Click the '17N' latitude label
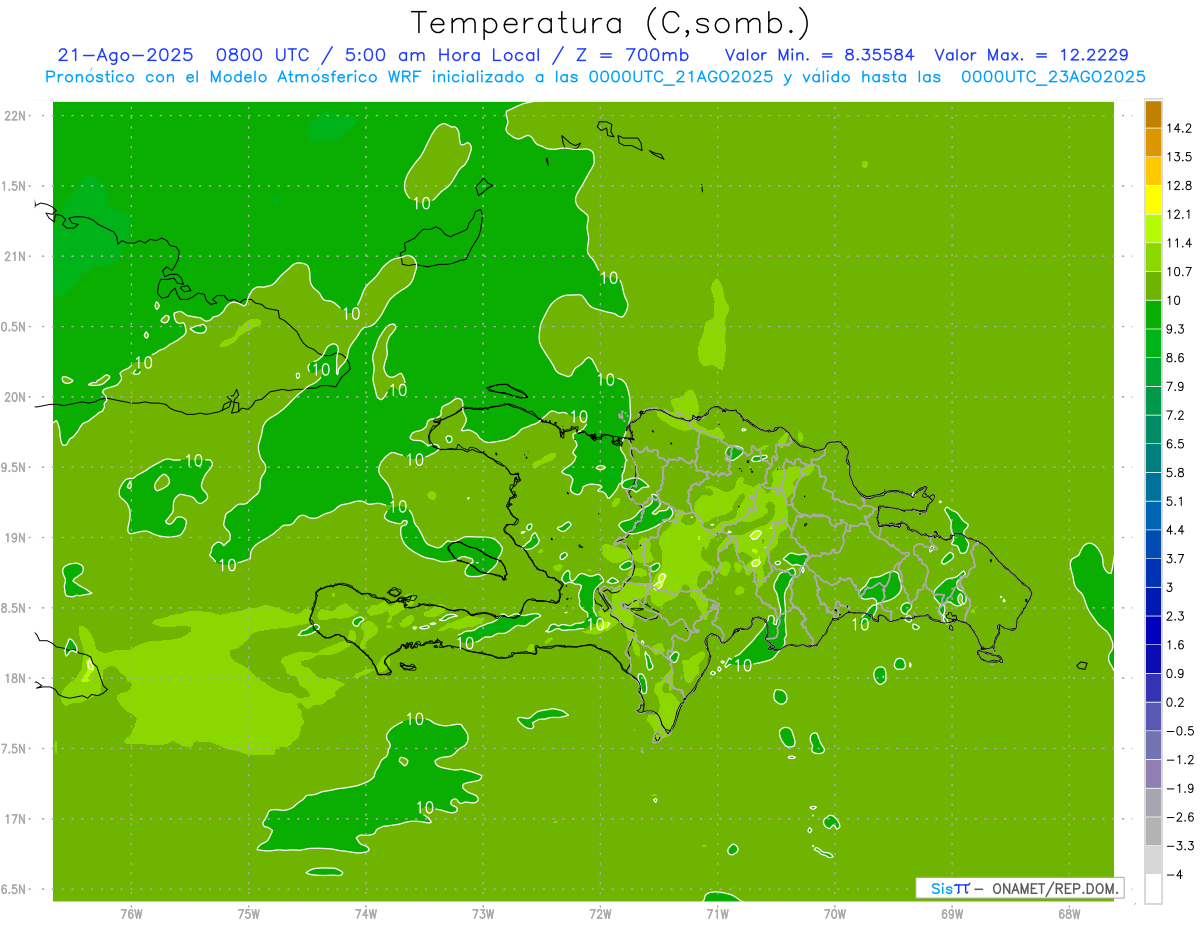This screenshot has height=927, width=1200. click(15, 820)
